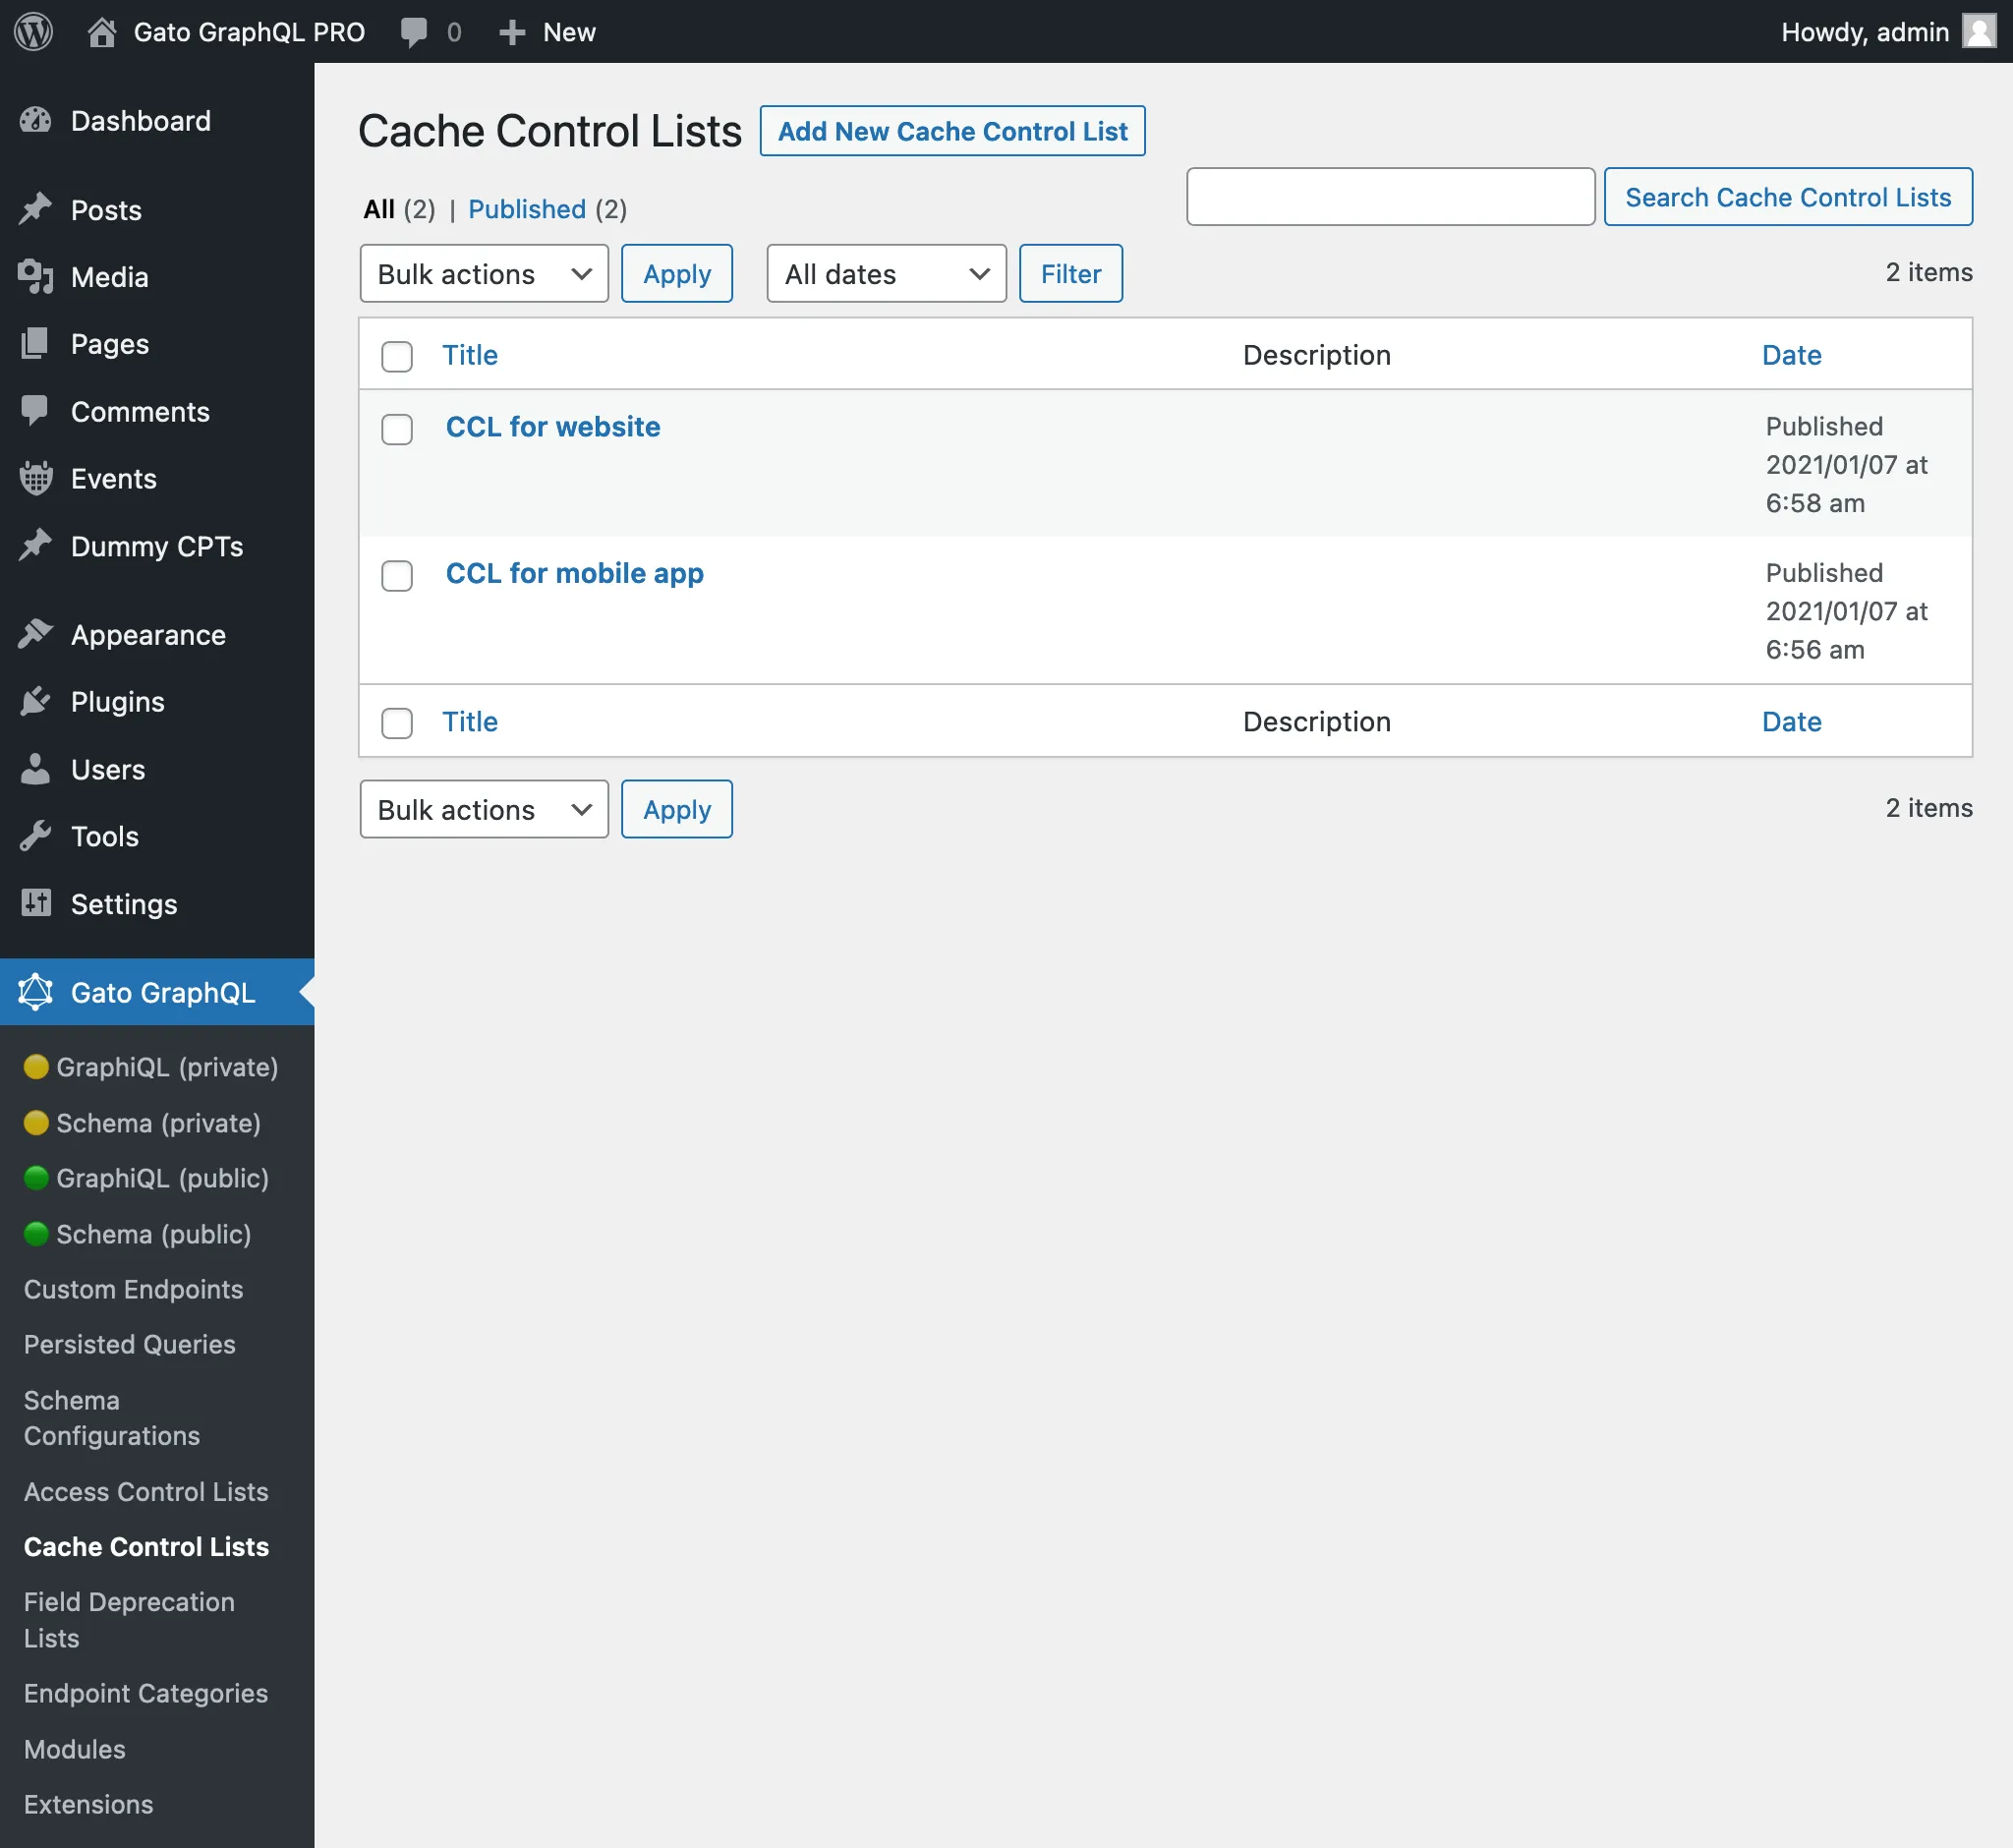Focus the search cache control lists field
This screenshot has width=2013, height=1848.
click(x=1390, y=196)
